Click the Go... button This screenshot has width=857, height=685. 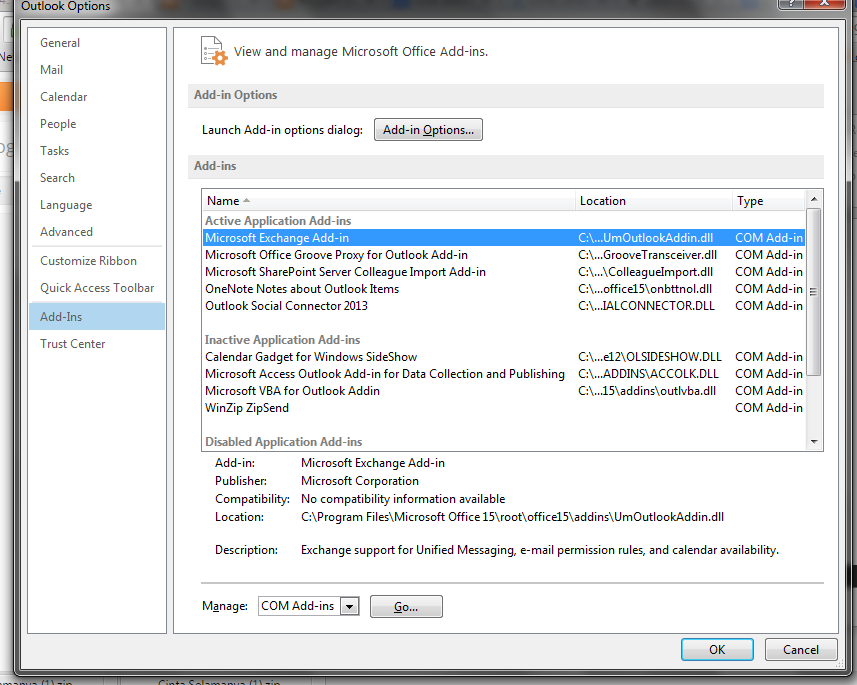coord(406,607)
